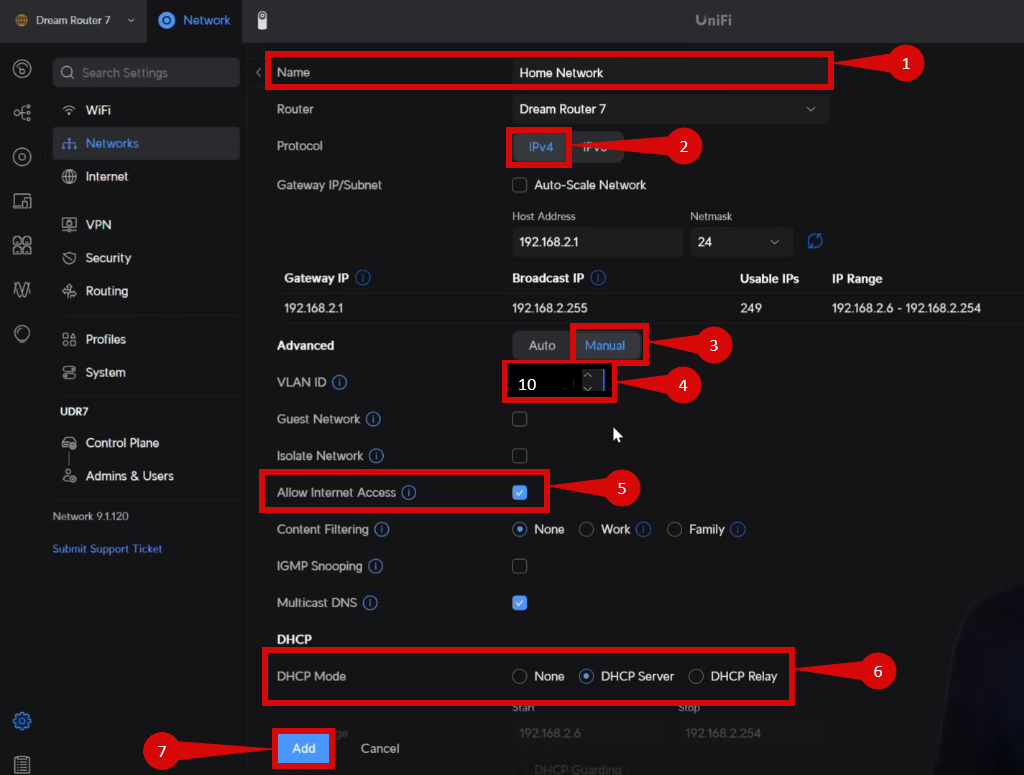1024x775 pixels.
Task: Open the Topology icon in left rail
Action: pyautogui.click(x=22, y=112)
